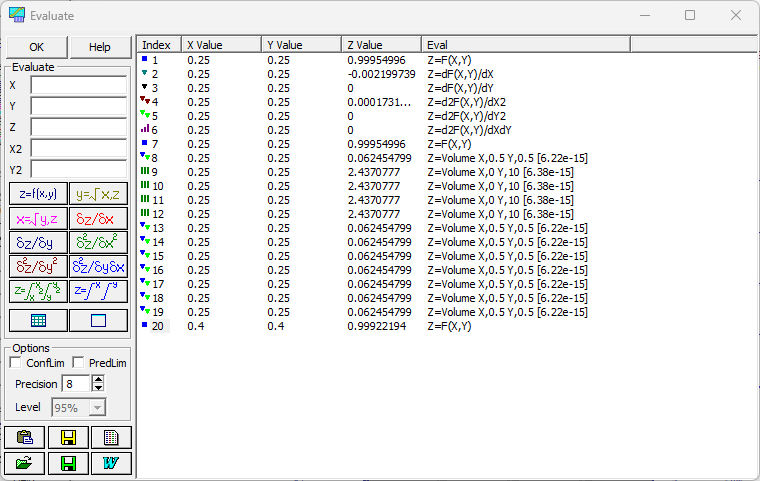Increase Precision with the up arrow

tap(98, 380)
